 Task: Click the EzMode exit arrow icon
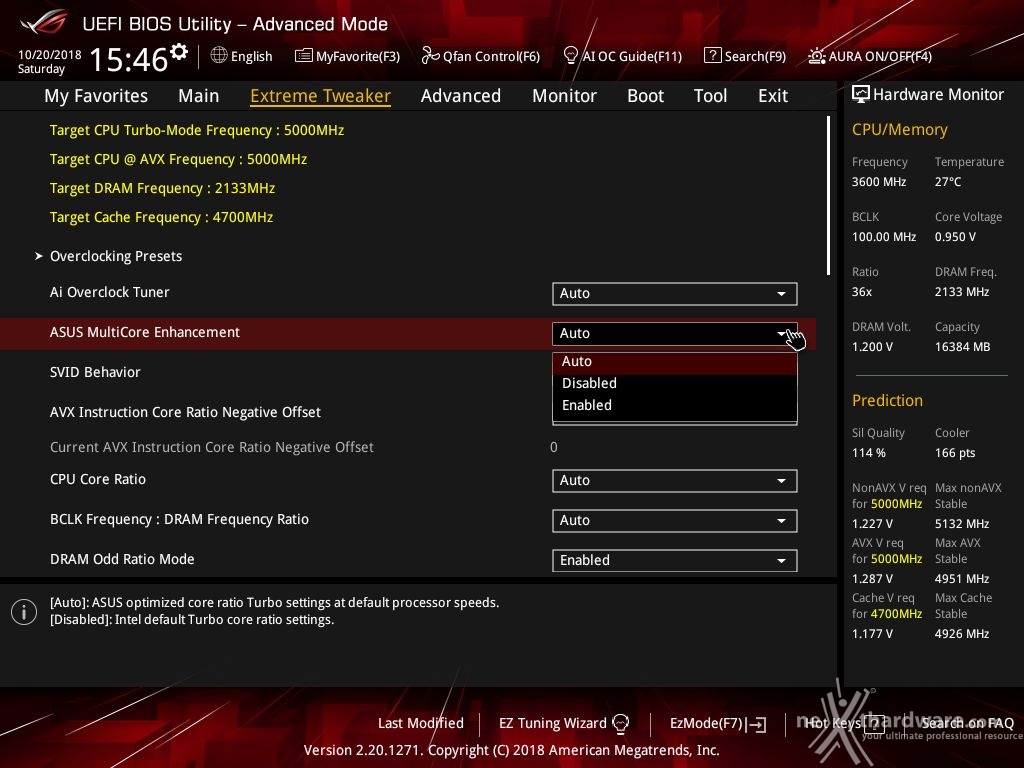tap(758, 724)
